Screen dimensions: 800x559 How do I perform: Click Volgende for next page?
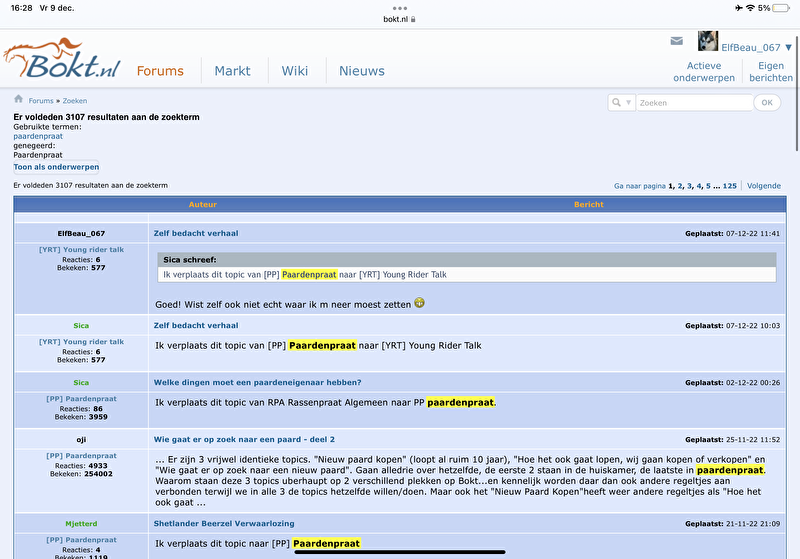[x=764, y=186]
